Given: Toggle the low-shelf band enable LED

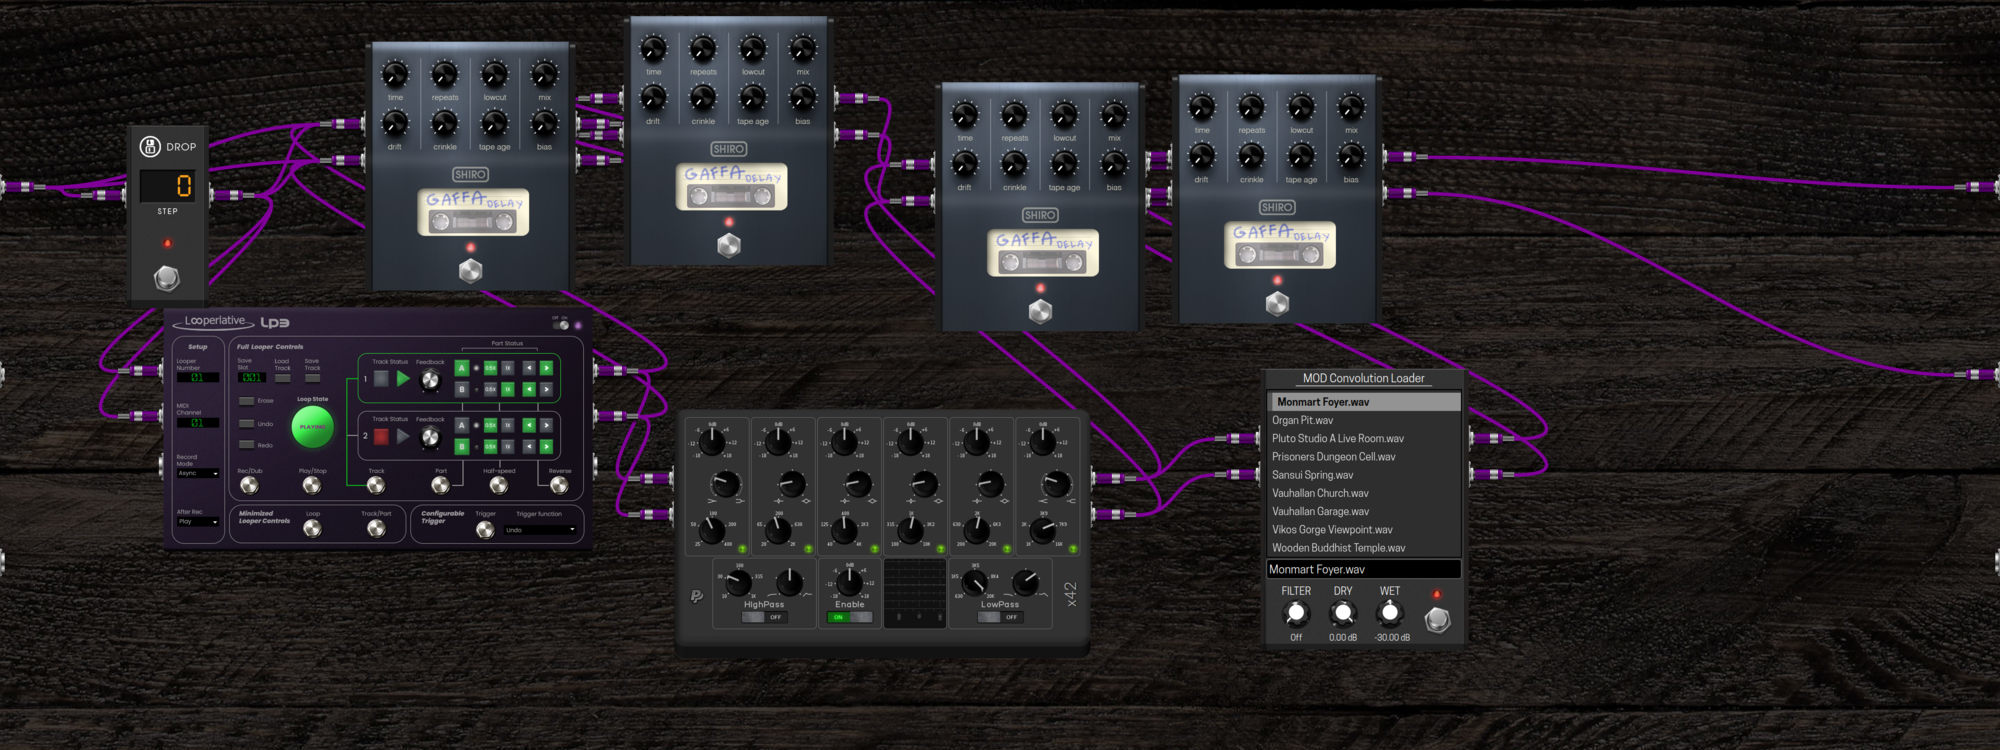Looking at the screenshot, I should [742, 548].
